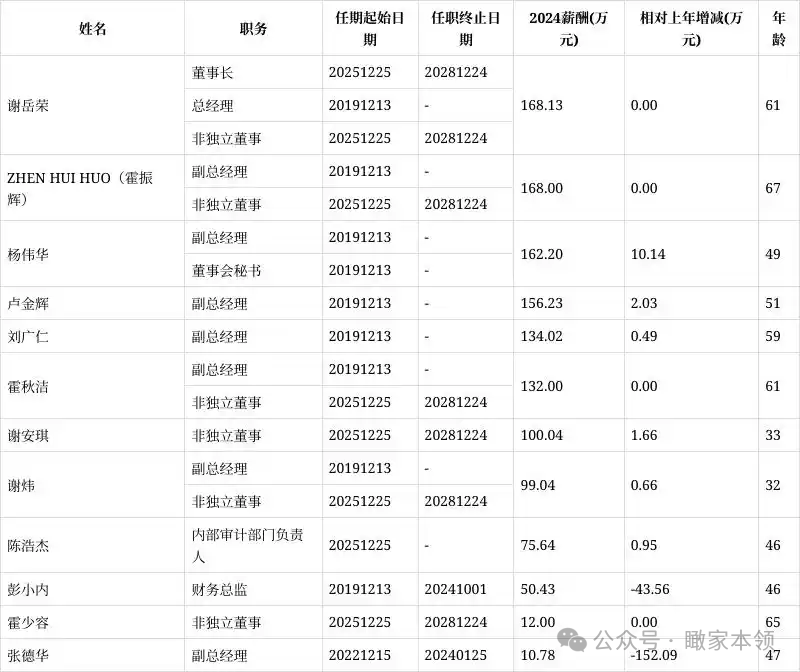800x672 pixels.
Task: Select 霍秋洁's 非独立董事 position cell
Action: pos(218,402)
